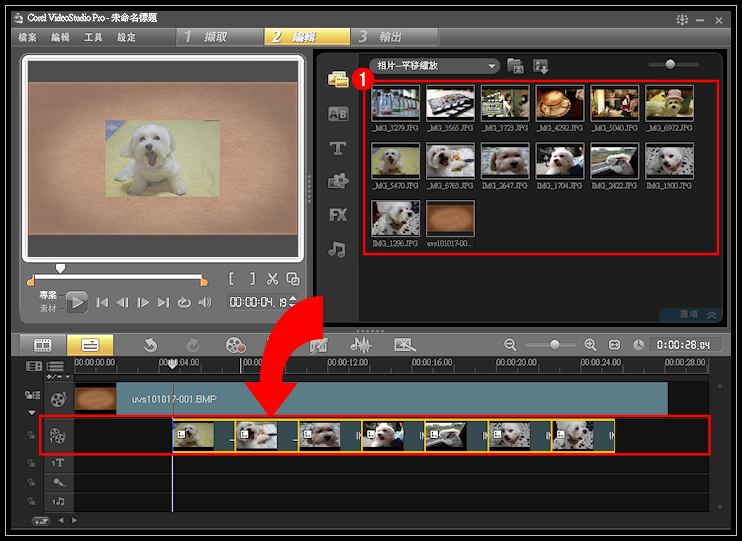This screenshot has height=541, width=742.
Task: Open the 工具 menu
Action: [x=93, y=37]
